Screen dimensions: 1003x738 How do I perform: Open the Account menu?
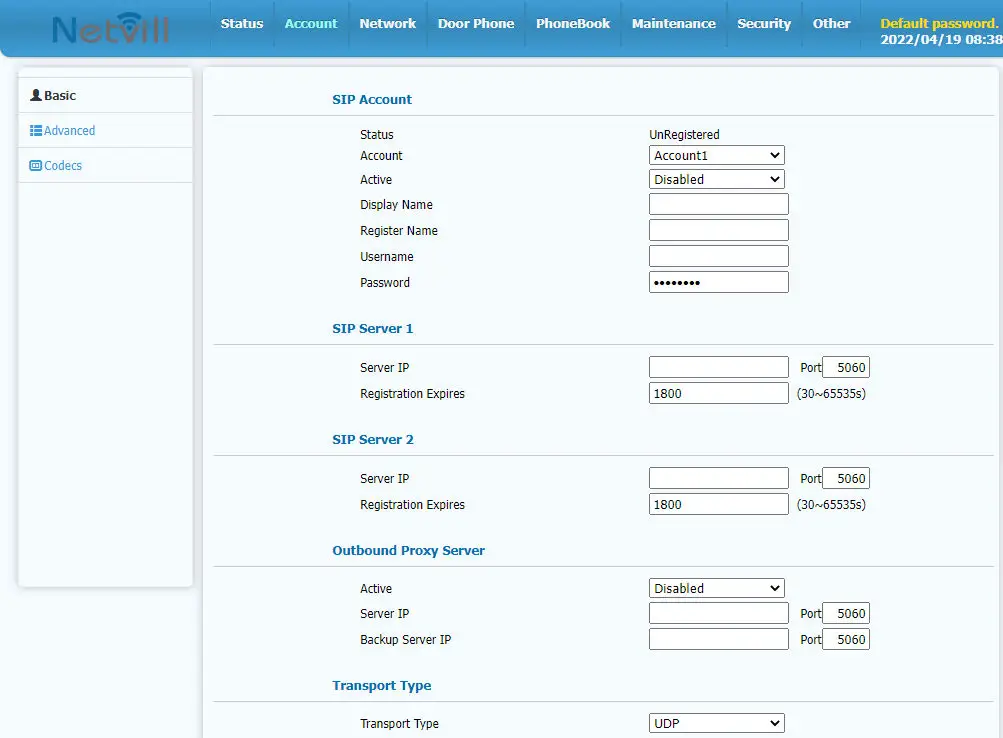311,24
